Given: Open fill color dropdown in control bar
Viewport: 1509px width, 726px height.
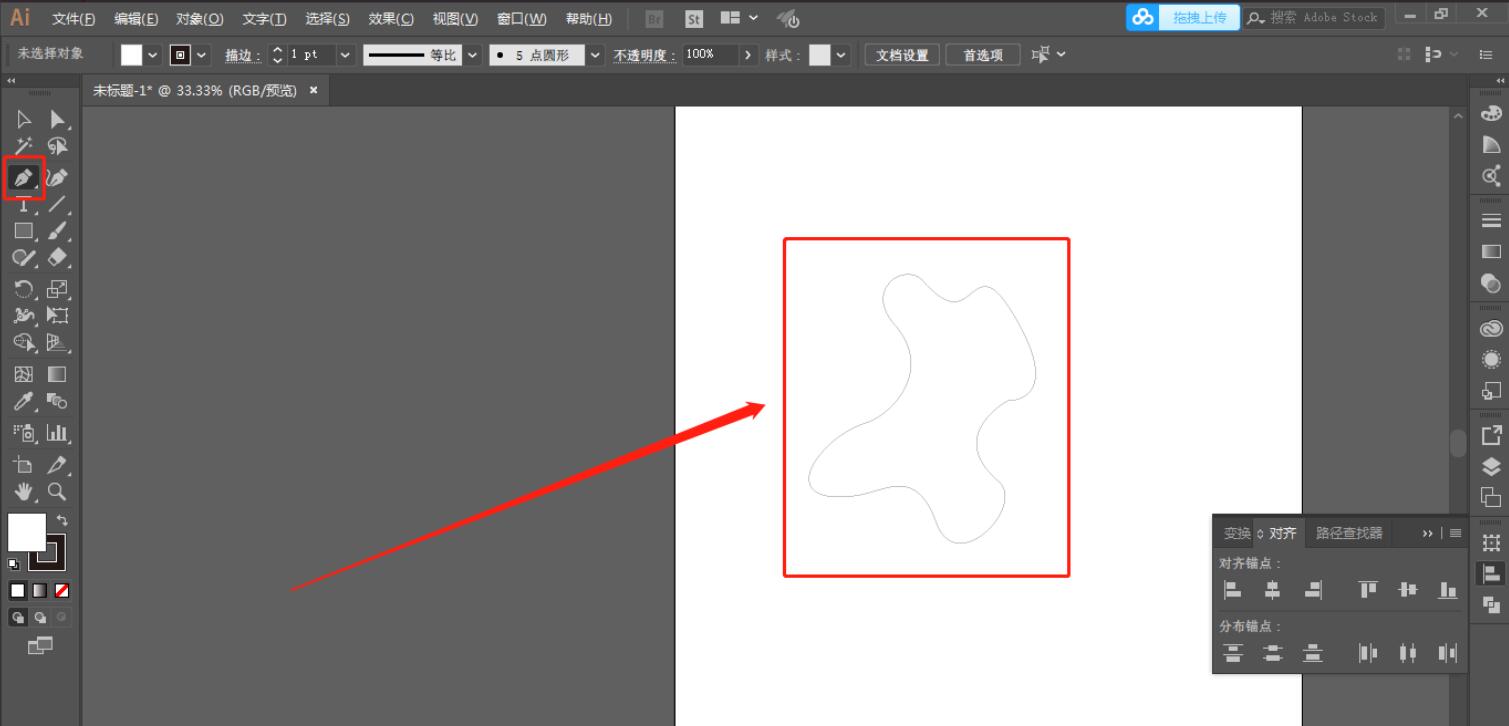Looking at the screenshot, I should (153, 55).
